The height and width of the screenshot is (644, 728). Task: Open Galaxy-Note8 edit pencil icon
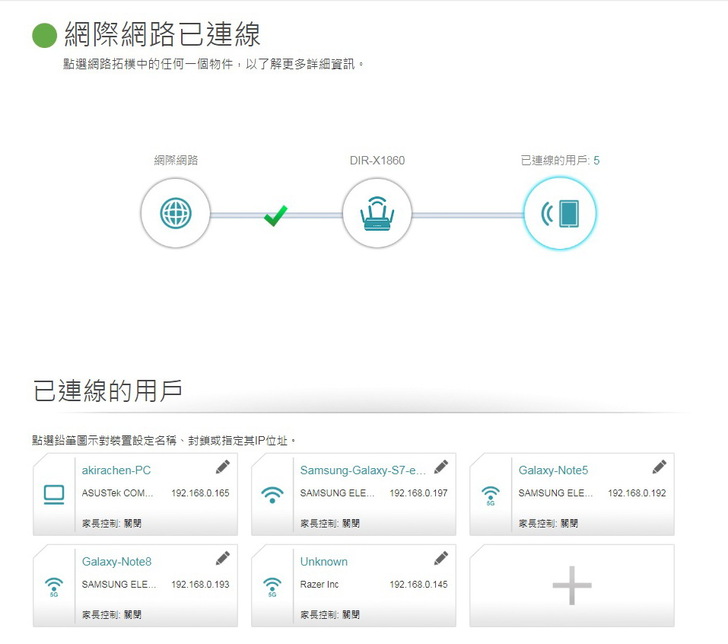point(222,558)
